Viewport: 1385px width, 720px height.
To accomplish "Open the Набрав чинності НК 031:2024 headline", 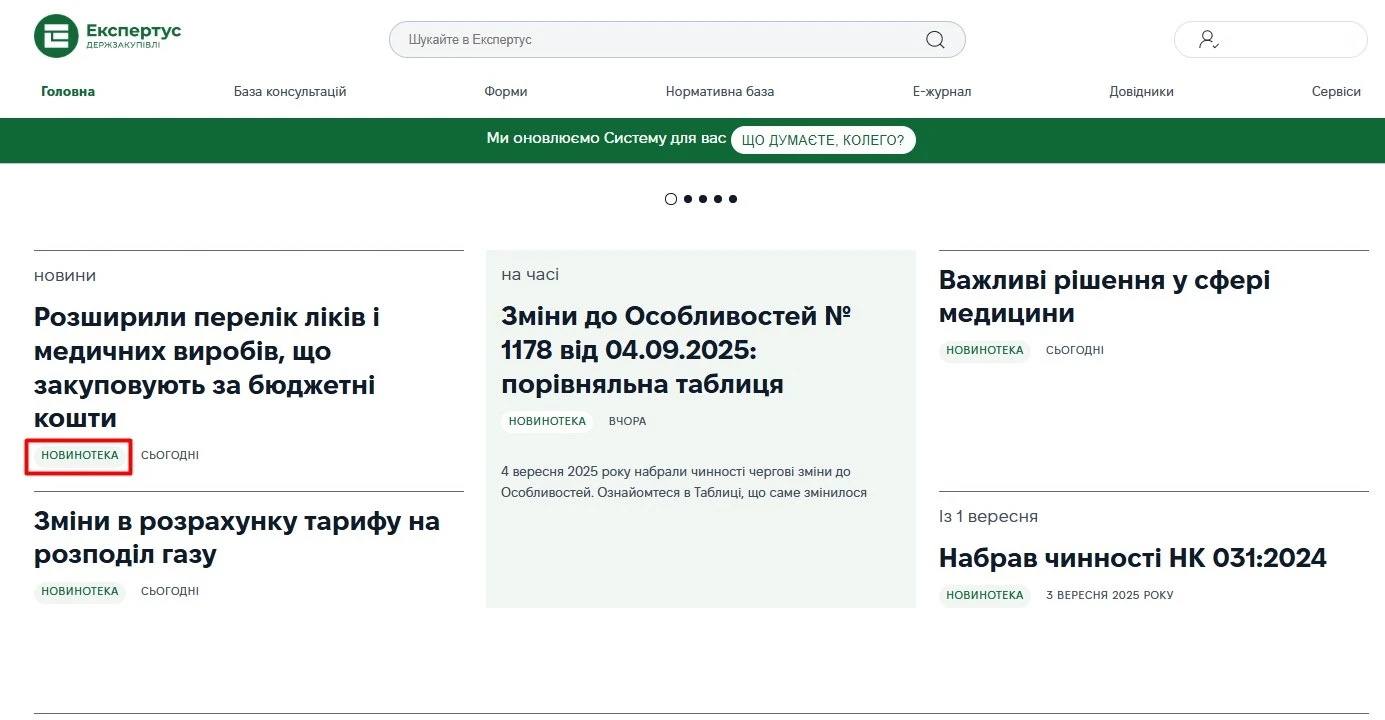I will (x=1132, y=558).
